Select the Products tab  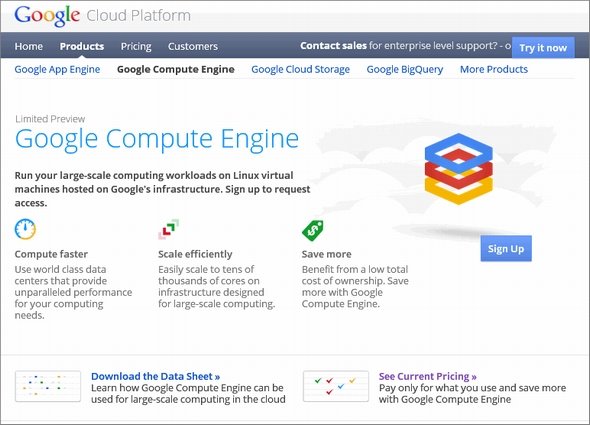pos(82,46)
